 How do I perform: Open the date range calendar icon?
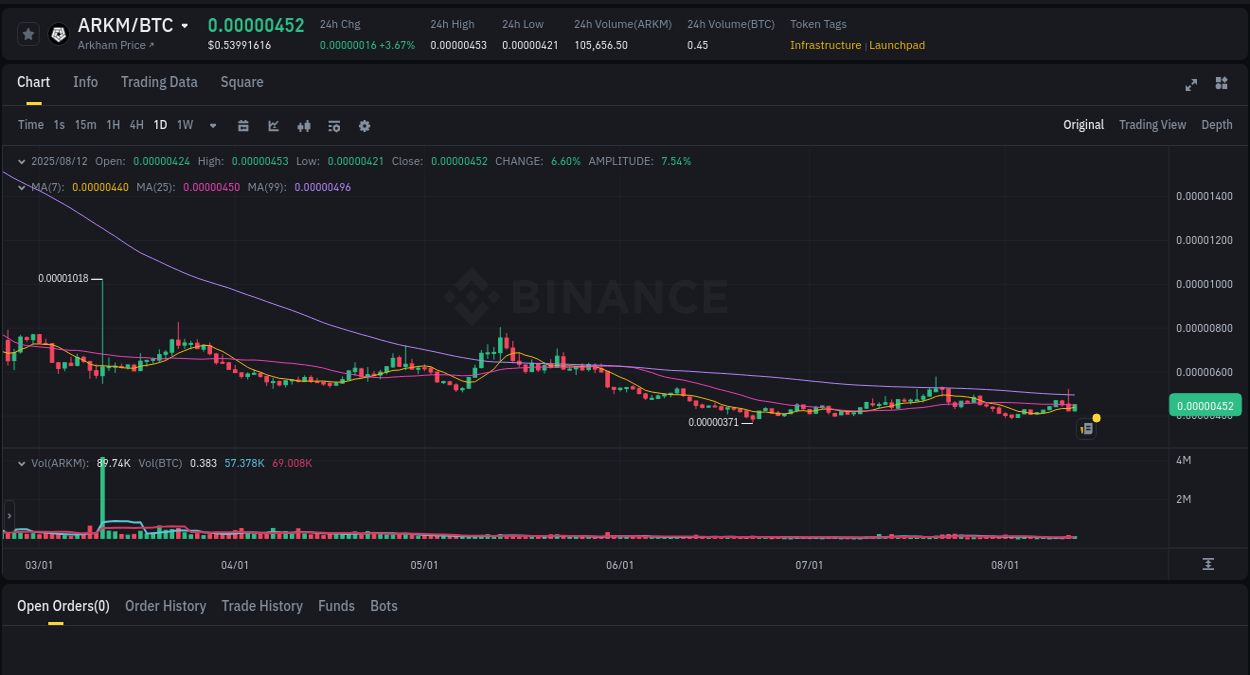tap(243, 125)
